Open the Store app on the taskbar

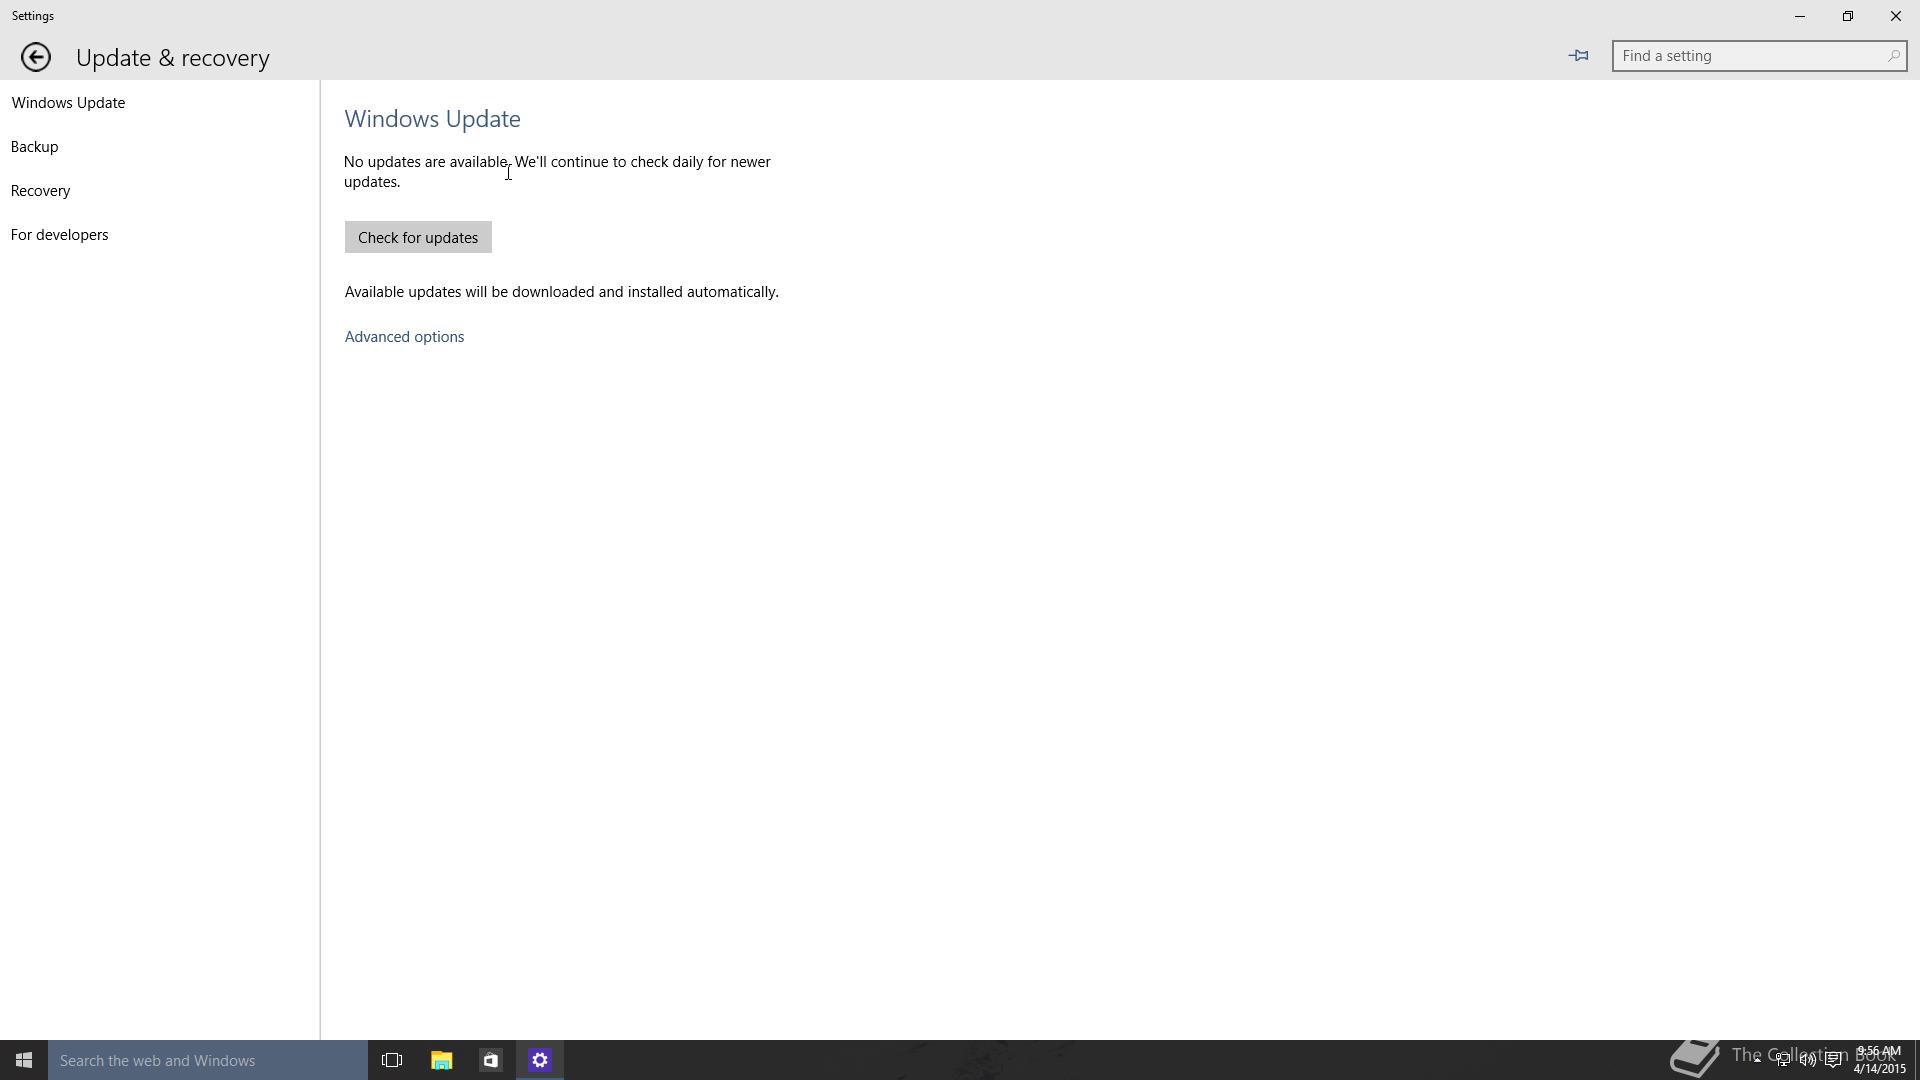[x=490, y=1060]
